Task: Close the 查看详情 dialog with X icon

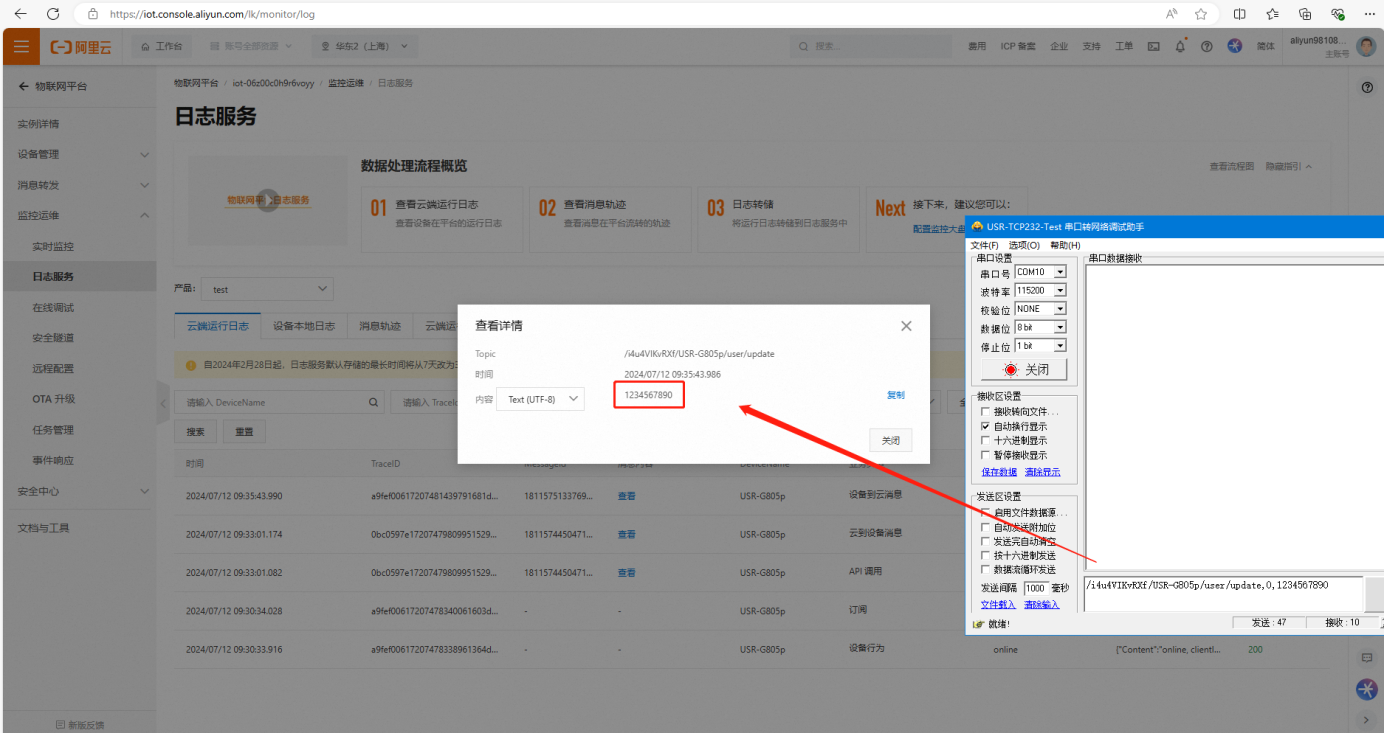Action: pos(906,326)
